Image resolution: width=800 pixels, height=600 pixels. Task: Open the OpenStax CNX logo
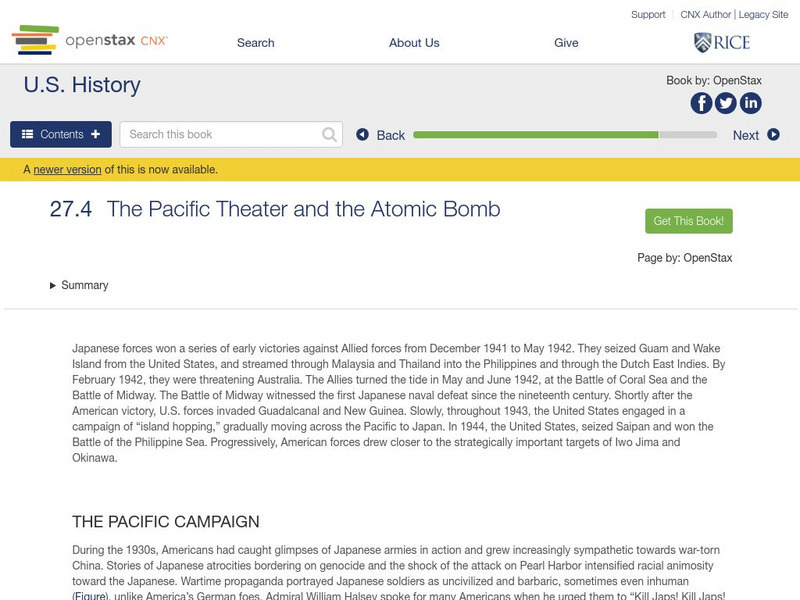tap(90, 41)
